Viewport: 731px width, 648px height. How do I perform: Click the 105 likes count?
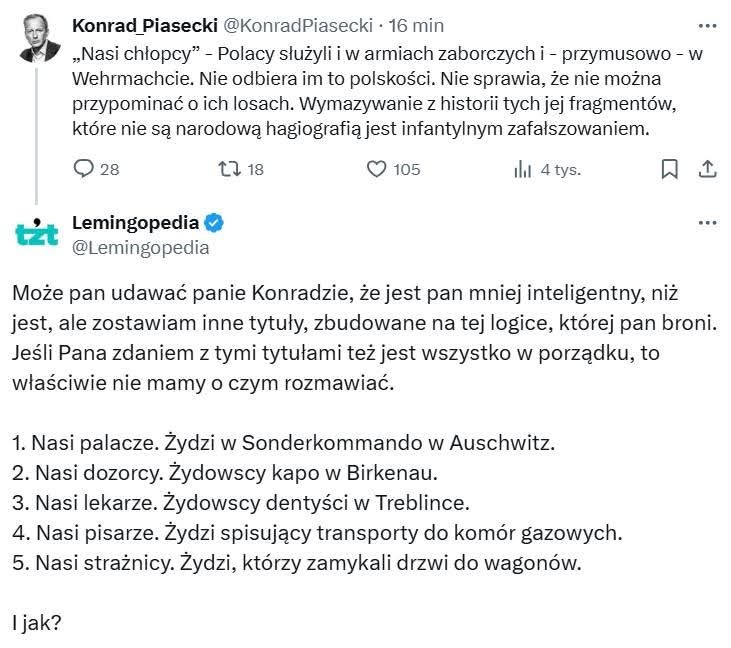[406, 170]
